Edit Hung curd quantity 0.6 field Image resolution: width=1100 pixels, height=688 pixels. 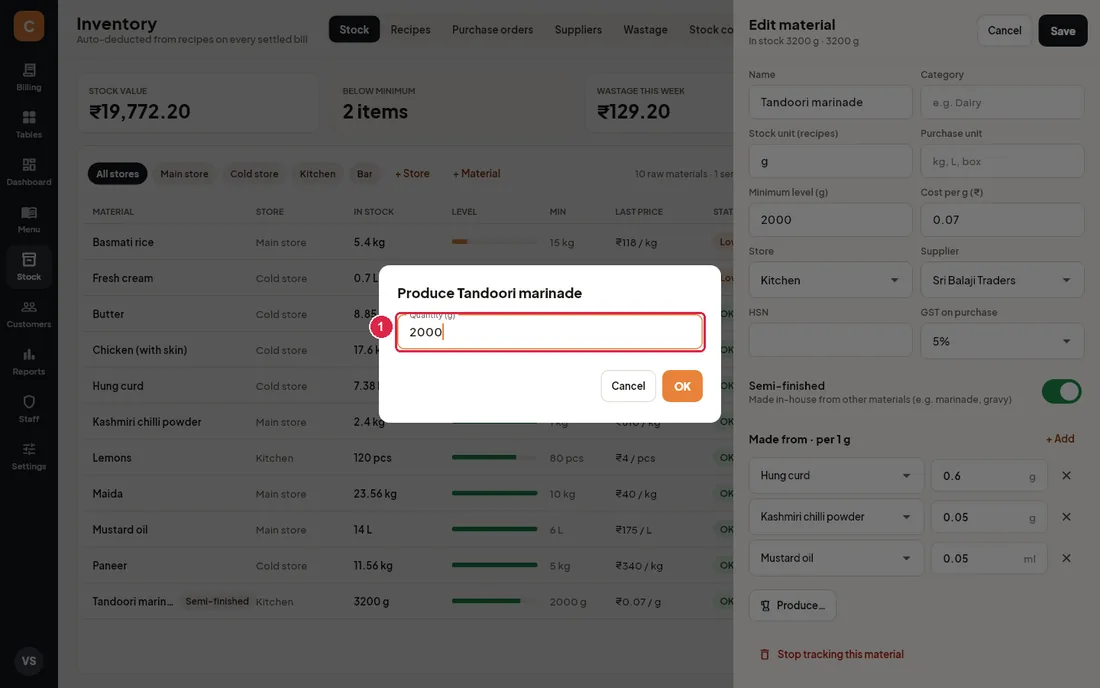click(x=989, y=475)
